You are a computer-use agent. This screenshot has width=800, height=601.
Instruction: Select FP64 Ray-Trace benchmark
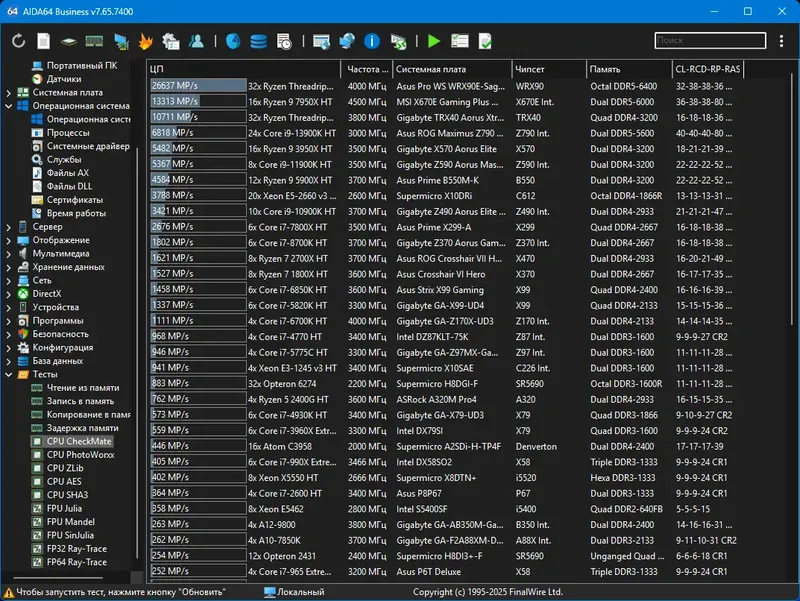tap(77, 562)
